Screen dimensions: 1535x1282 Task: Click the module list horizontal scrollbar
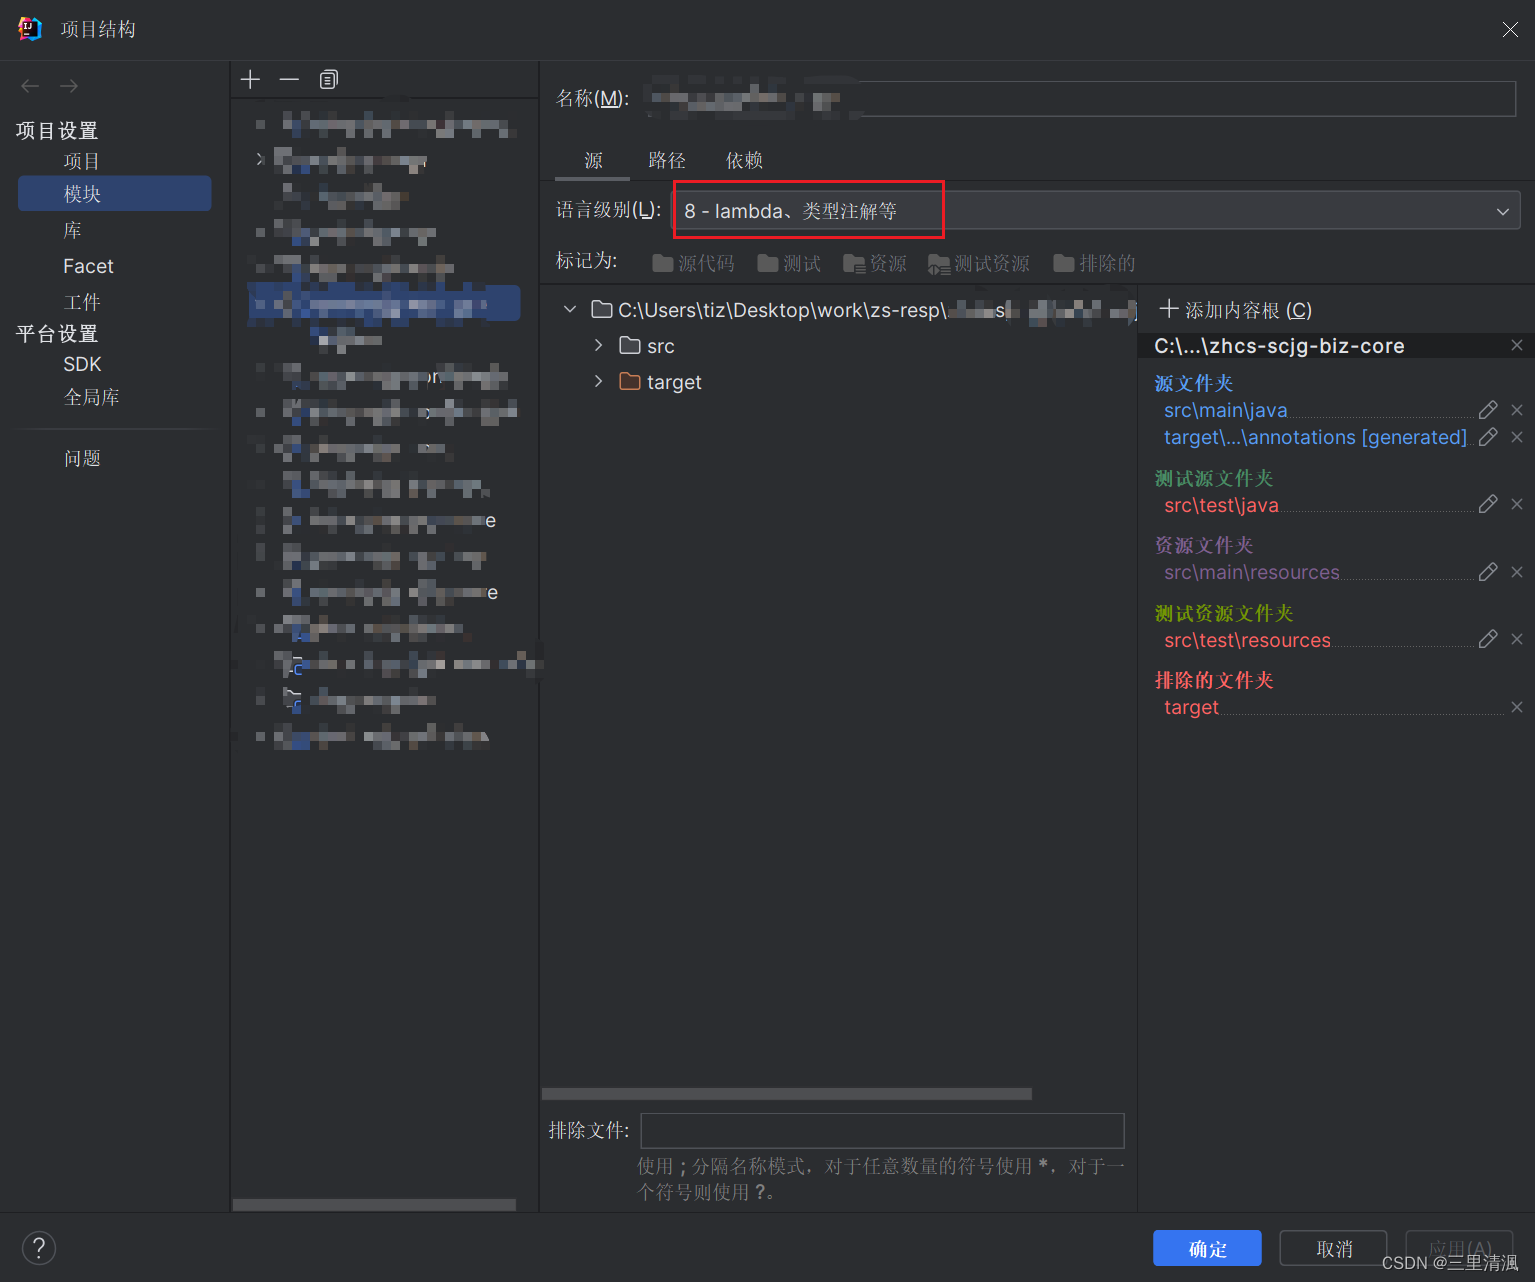(374, 1204)
